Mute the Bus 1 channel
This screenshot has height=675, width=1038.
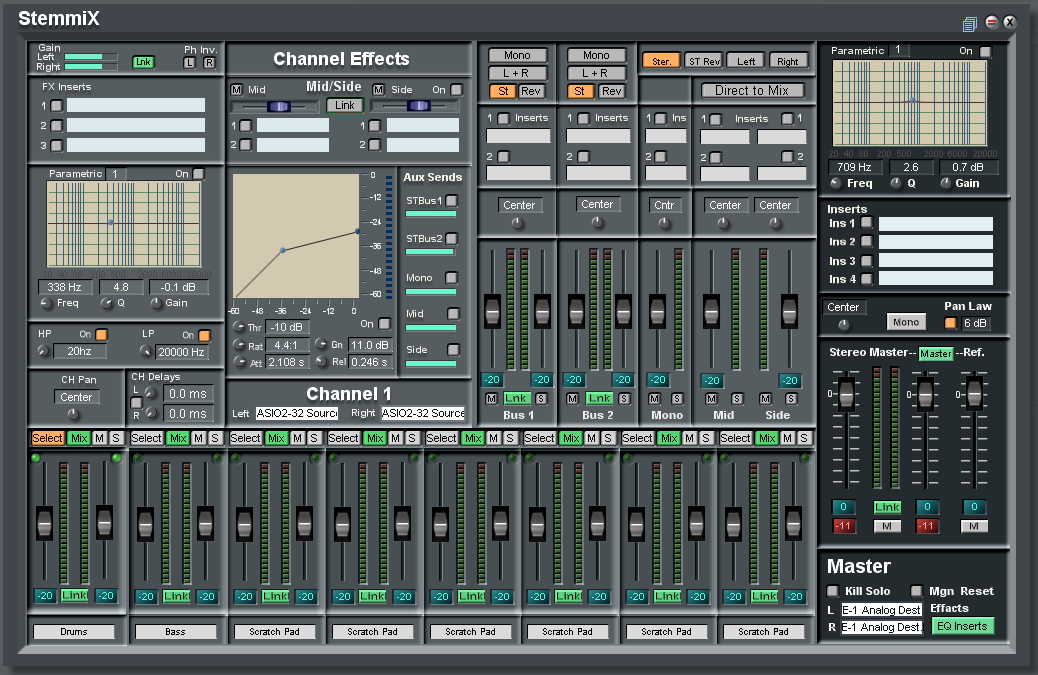[x=491, y=399]
